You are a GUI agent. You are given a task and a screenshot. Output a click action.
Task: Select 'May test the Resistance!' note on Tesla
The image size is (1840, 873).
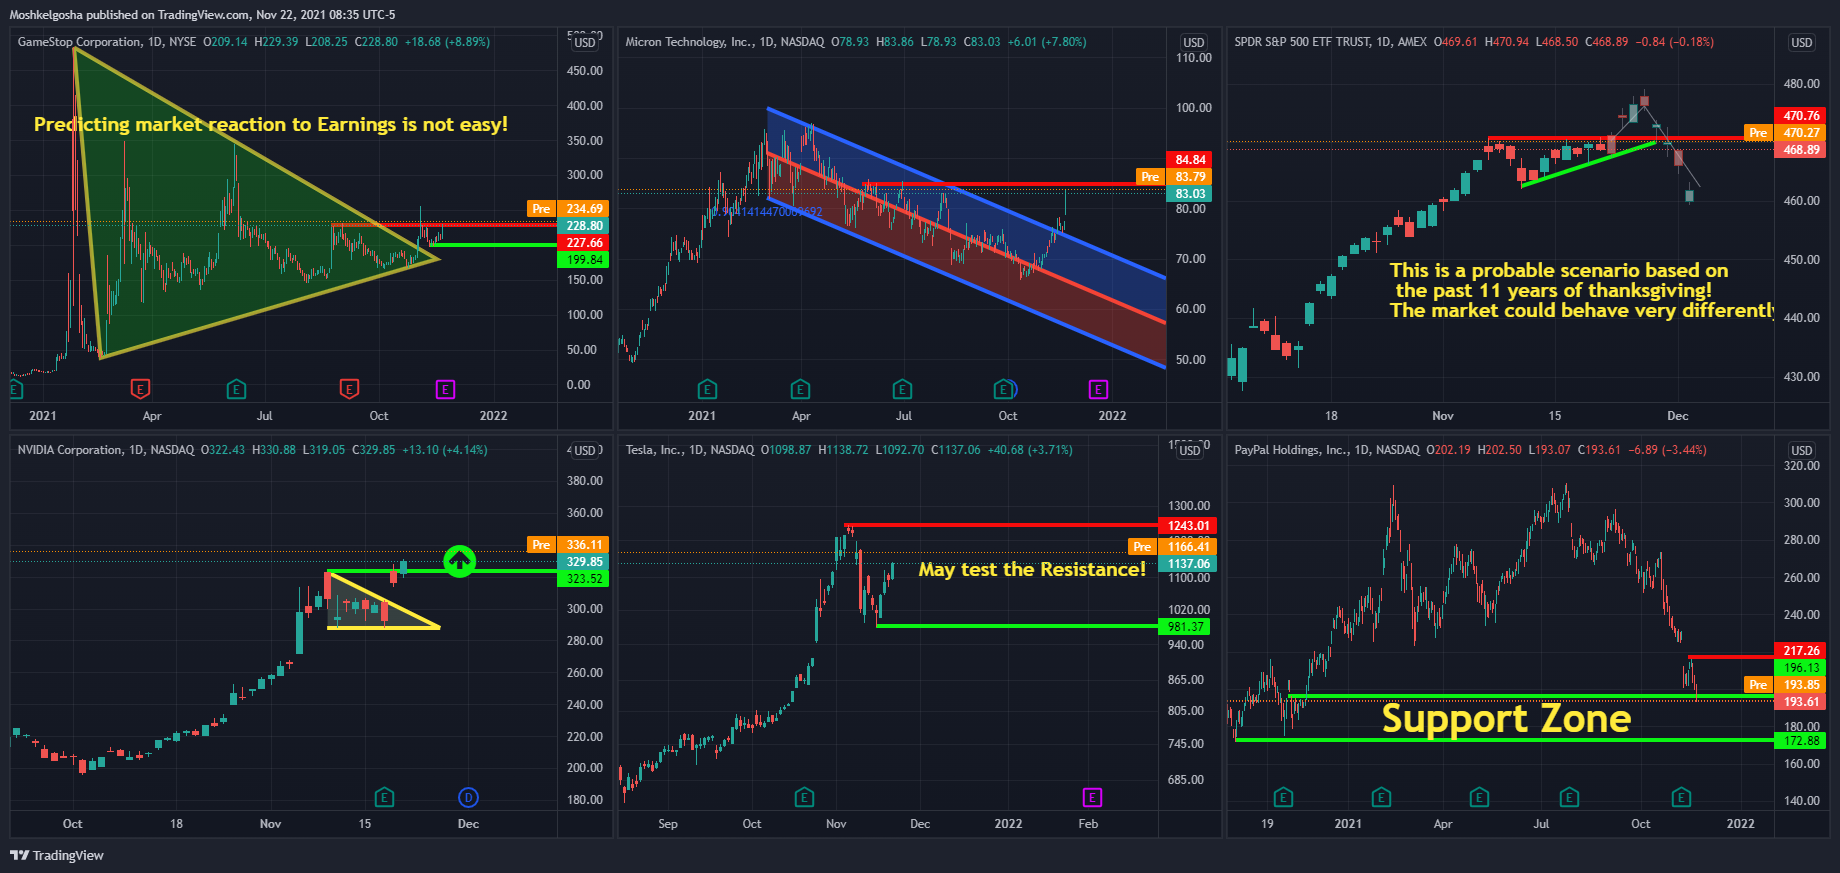pos(1032,569)
